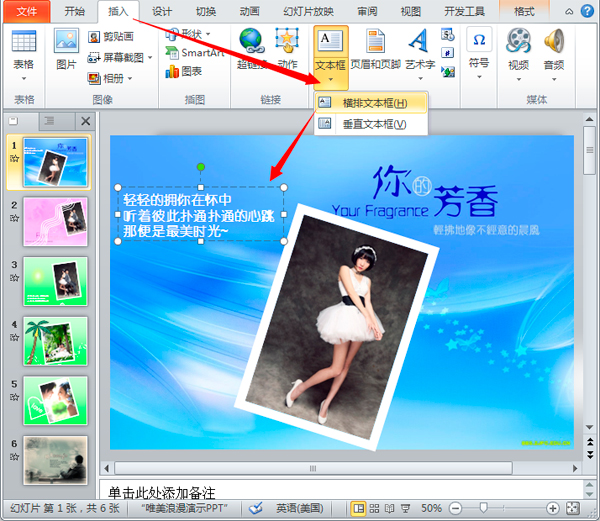Open the Format (格式) contextual tab

pos(524,11)
